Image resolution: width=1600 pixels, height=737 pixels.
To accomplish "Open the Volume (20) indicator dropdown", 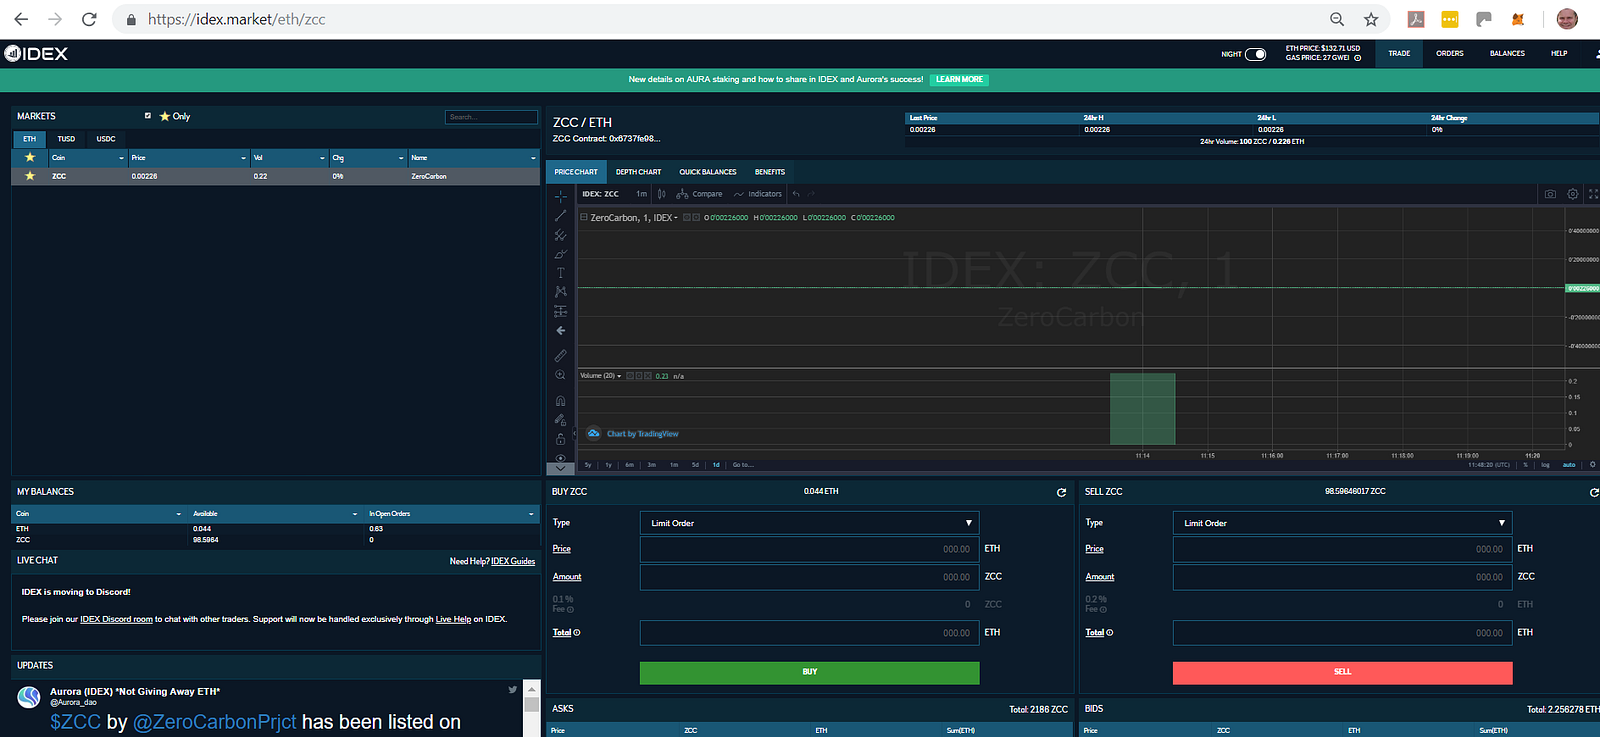I will coord(619,376).
